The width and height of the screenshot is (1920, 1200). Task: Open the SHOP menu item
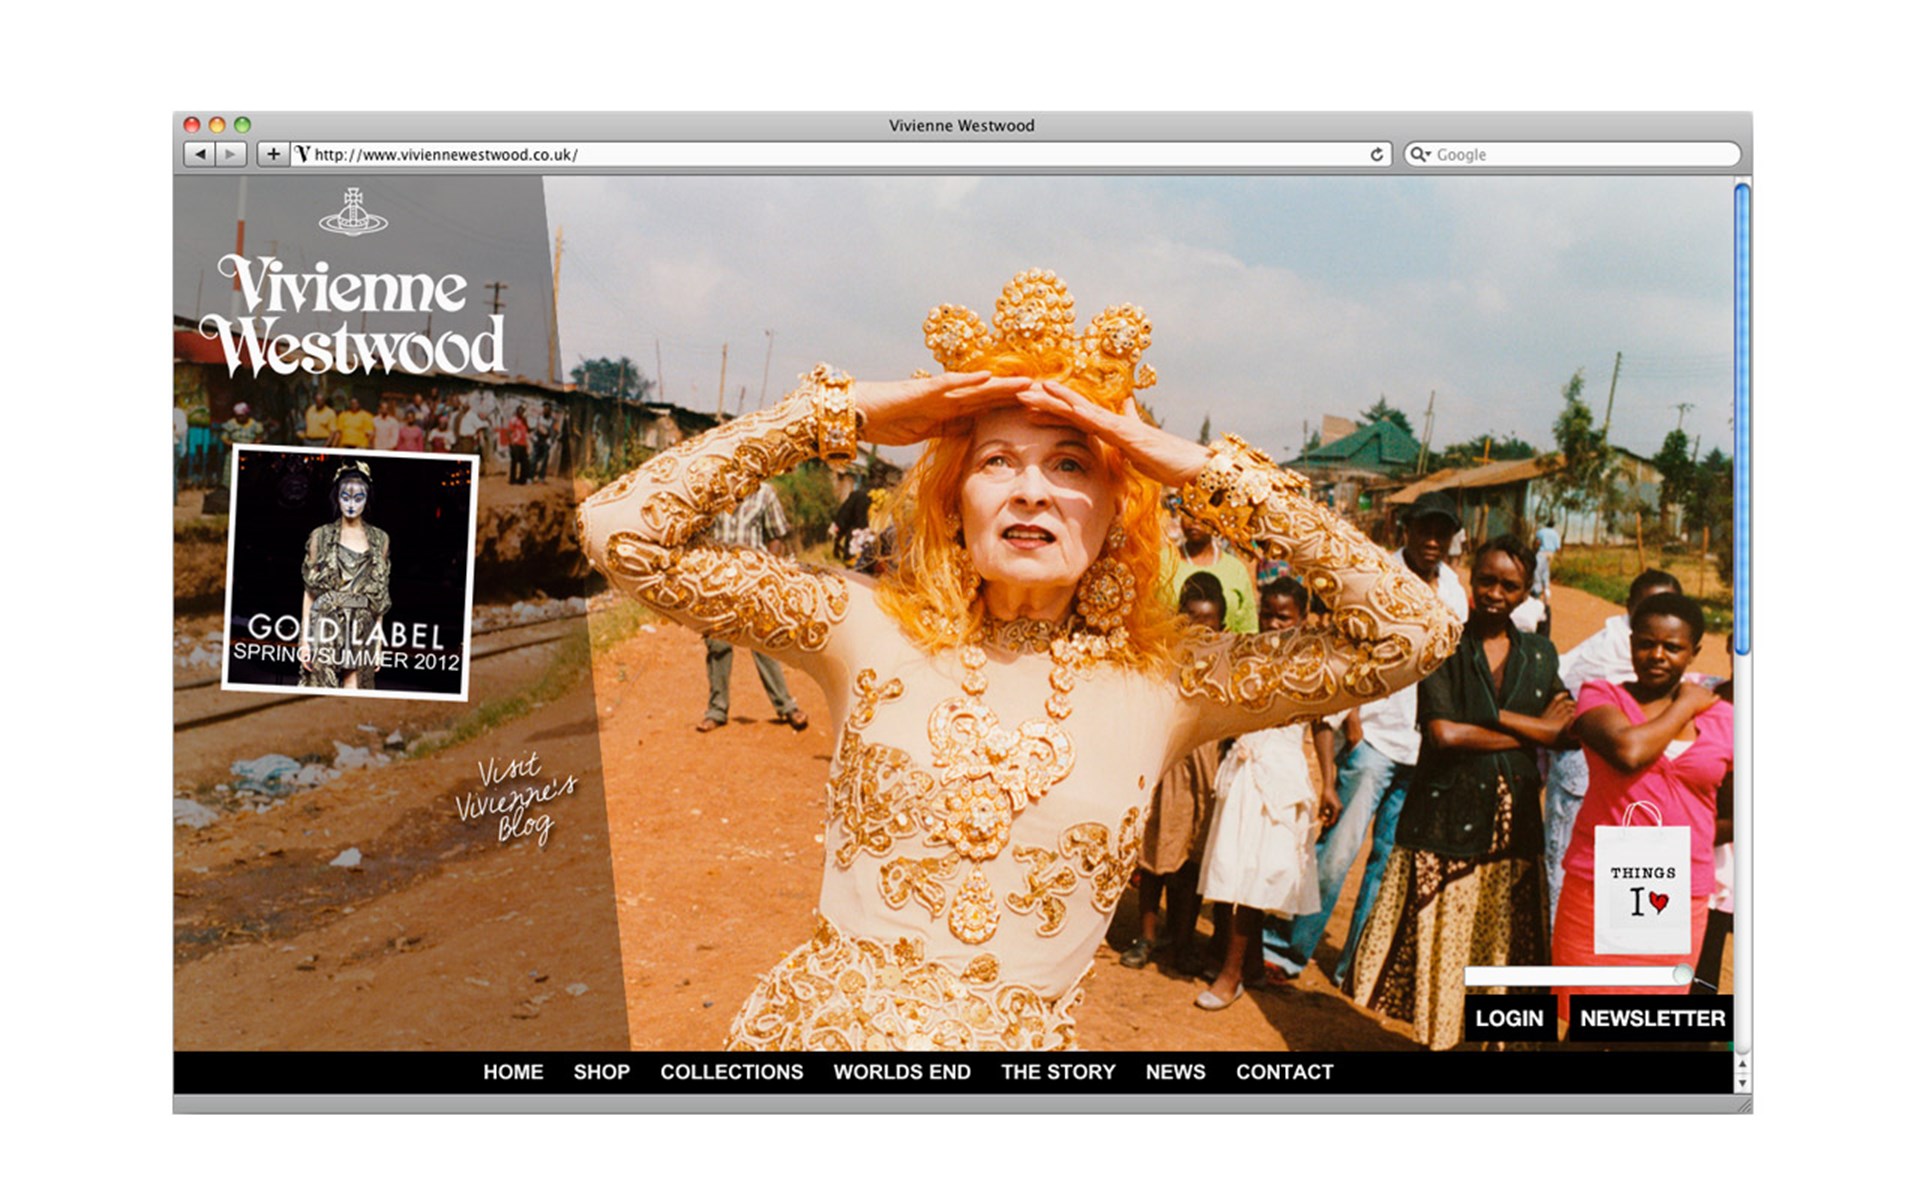tap(601, 1072)
